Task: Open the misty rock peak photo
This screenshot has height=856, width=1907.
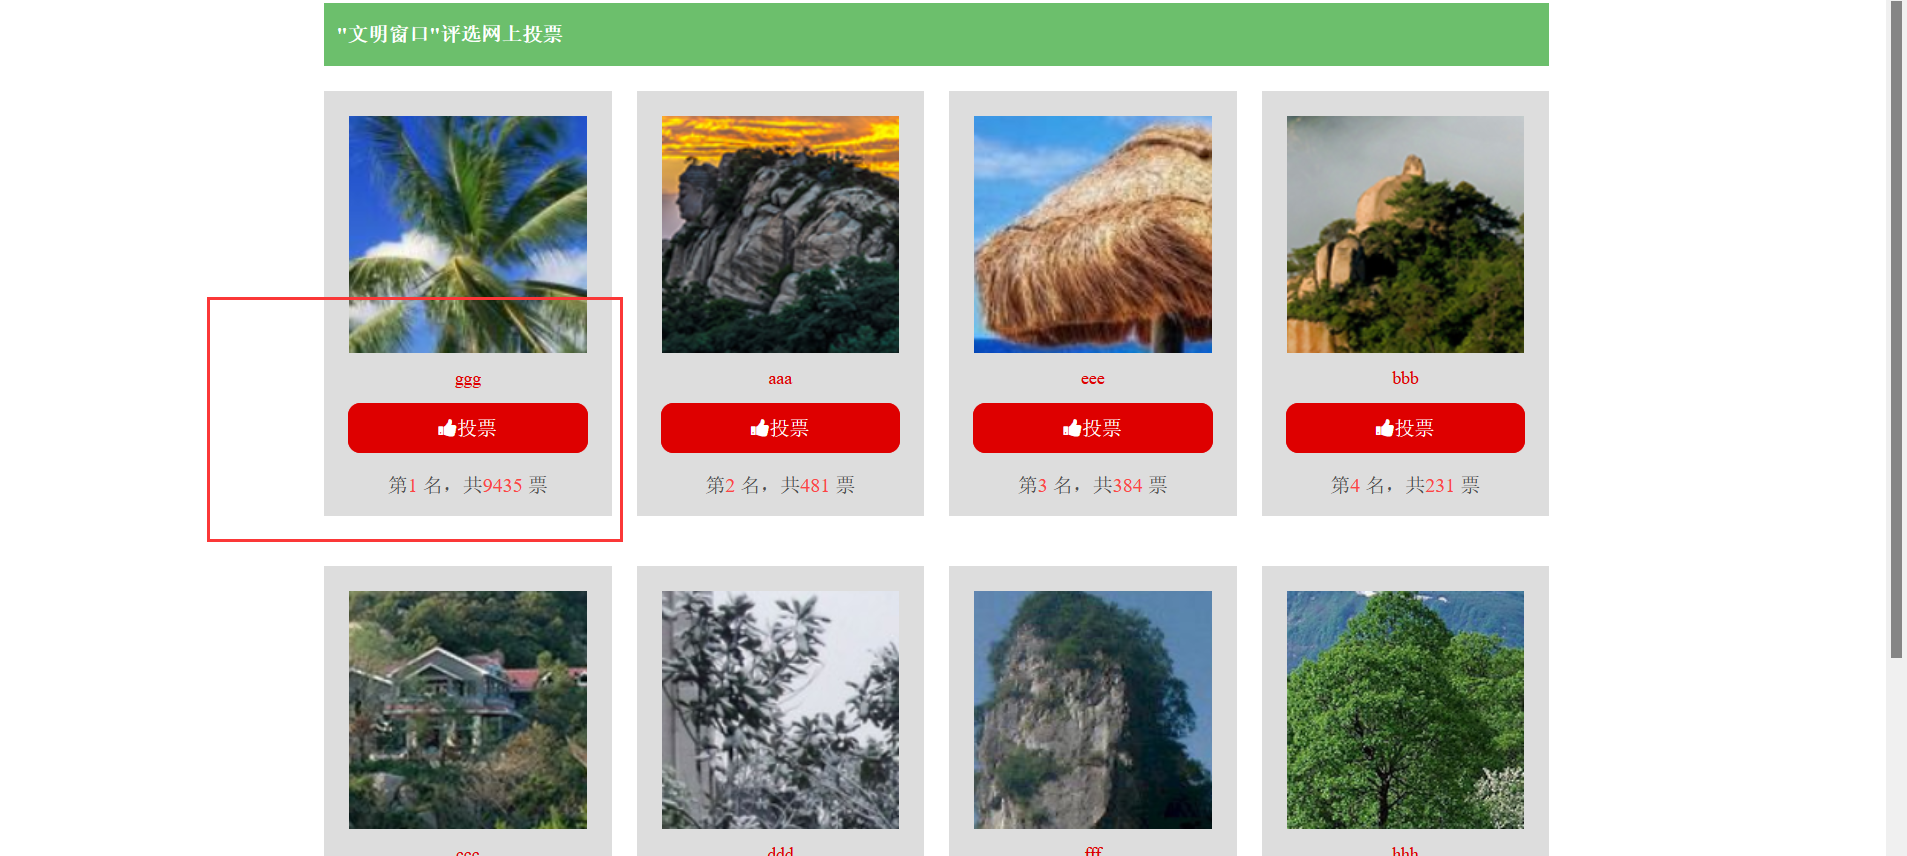Action: point(1405,234)
